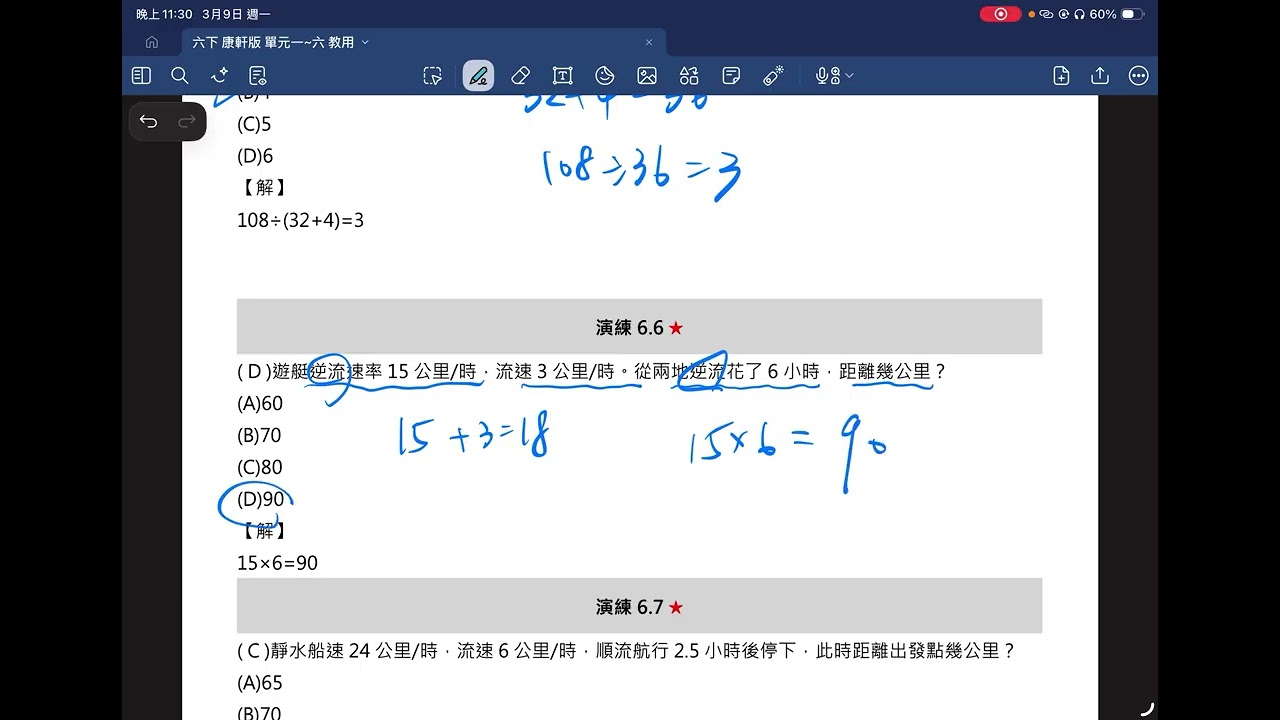Tap the 演練 6.6 question text
Screen dimensions: 1280x720
592,372
